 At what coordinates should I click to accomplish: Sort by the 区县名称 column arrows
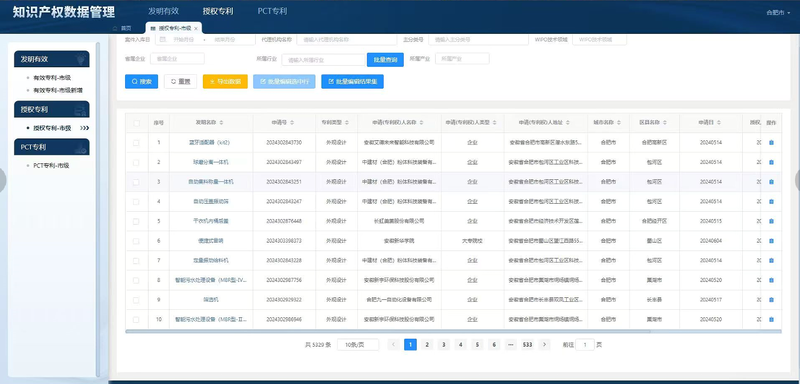[665, 123]
